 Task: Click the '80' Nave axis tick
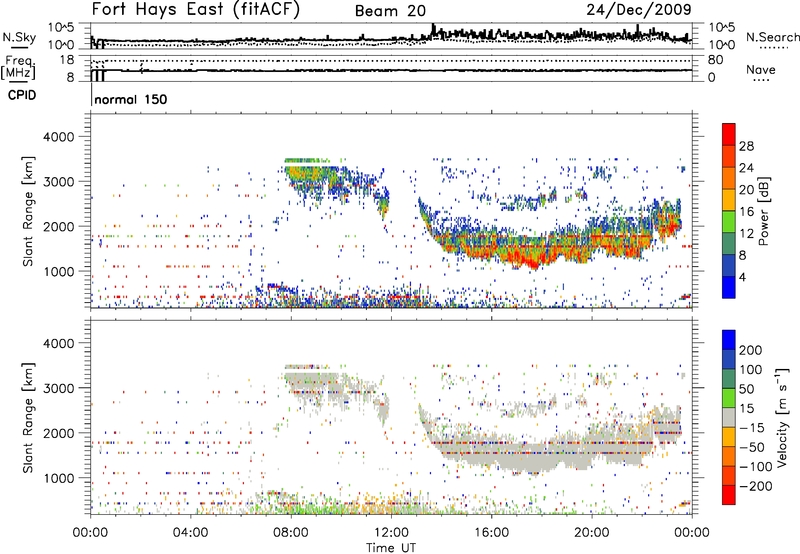click(x=715, y=60)
